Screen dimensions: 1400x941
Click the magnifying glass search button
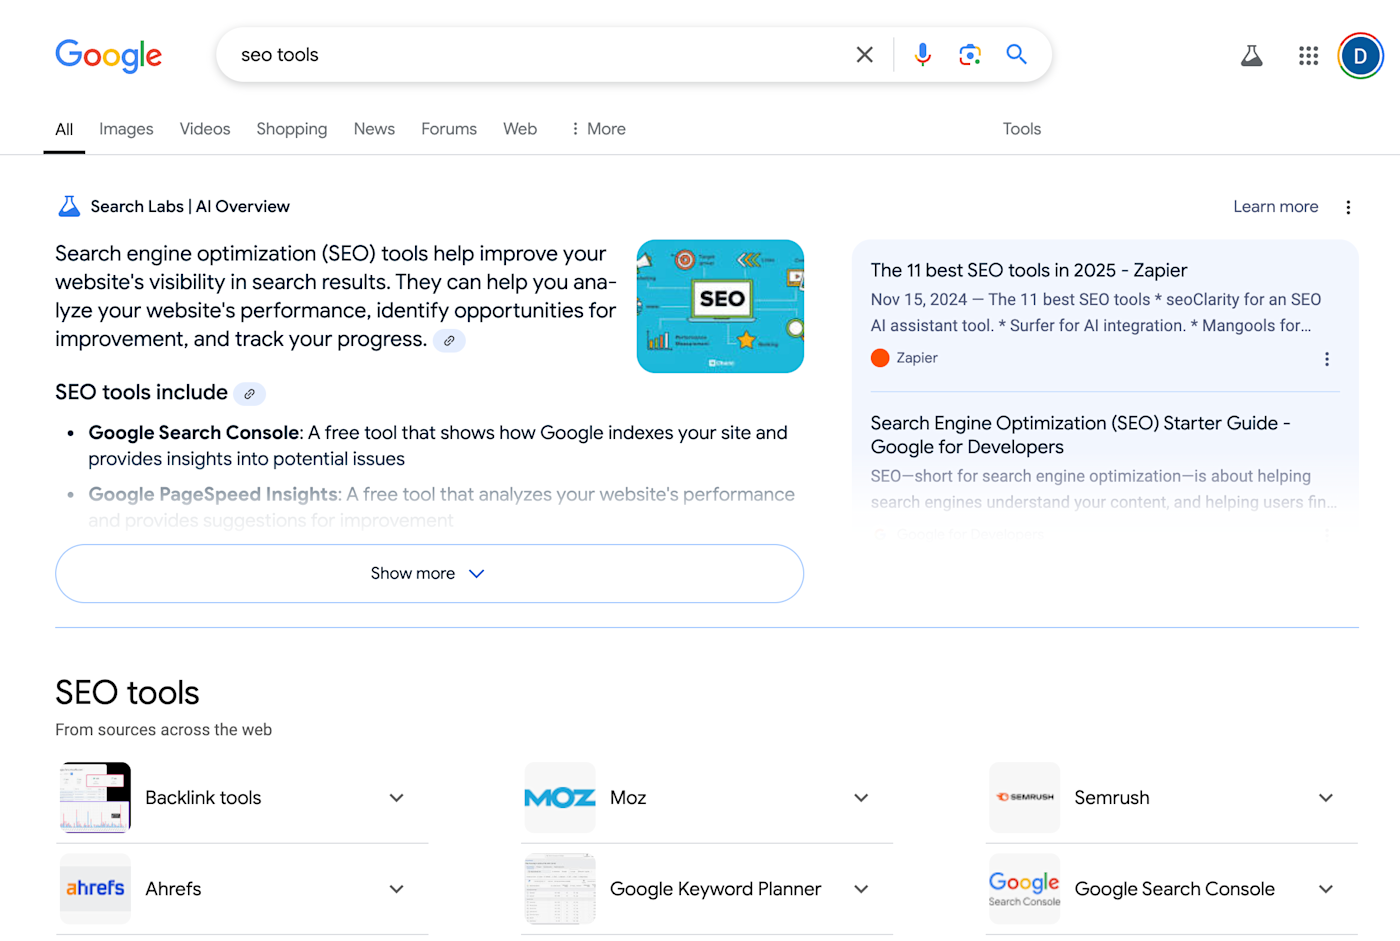(x=1016, y=54)
